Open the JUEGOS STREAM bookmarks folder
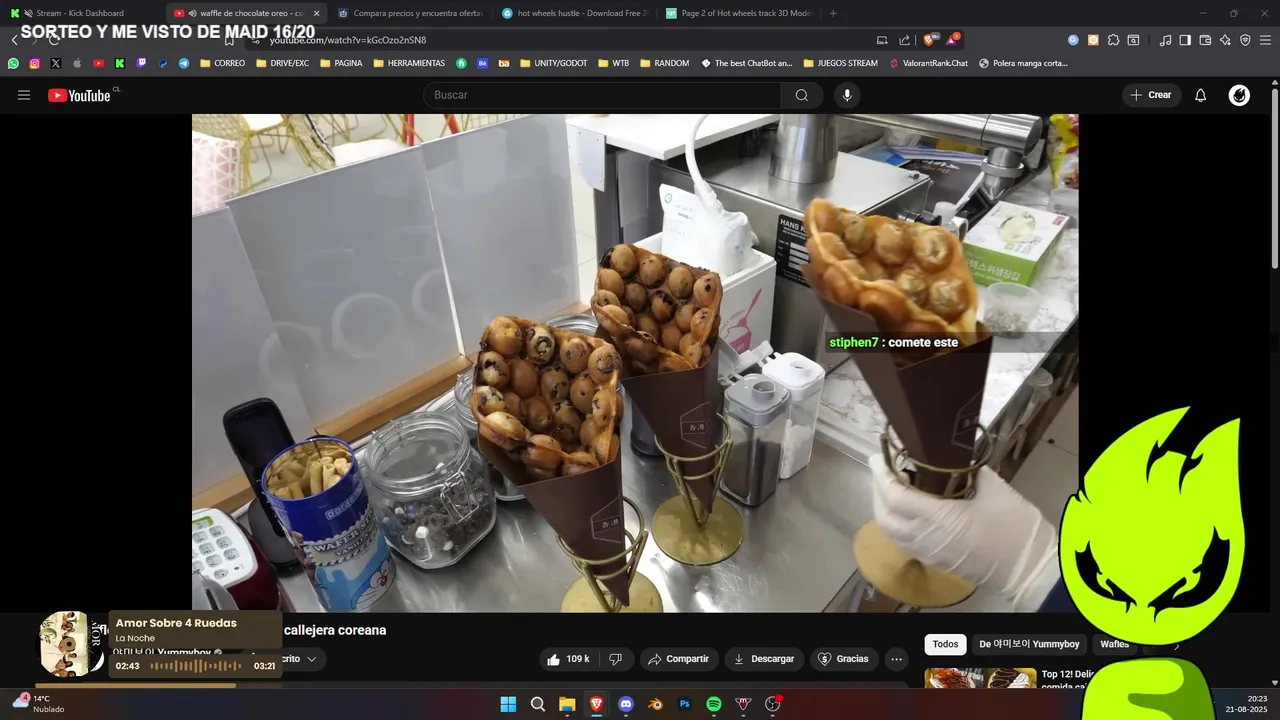This screenshot has height=720, width=1280. point(840,63)
